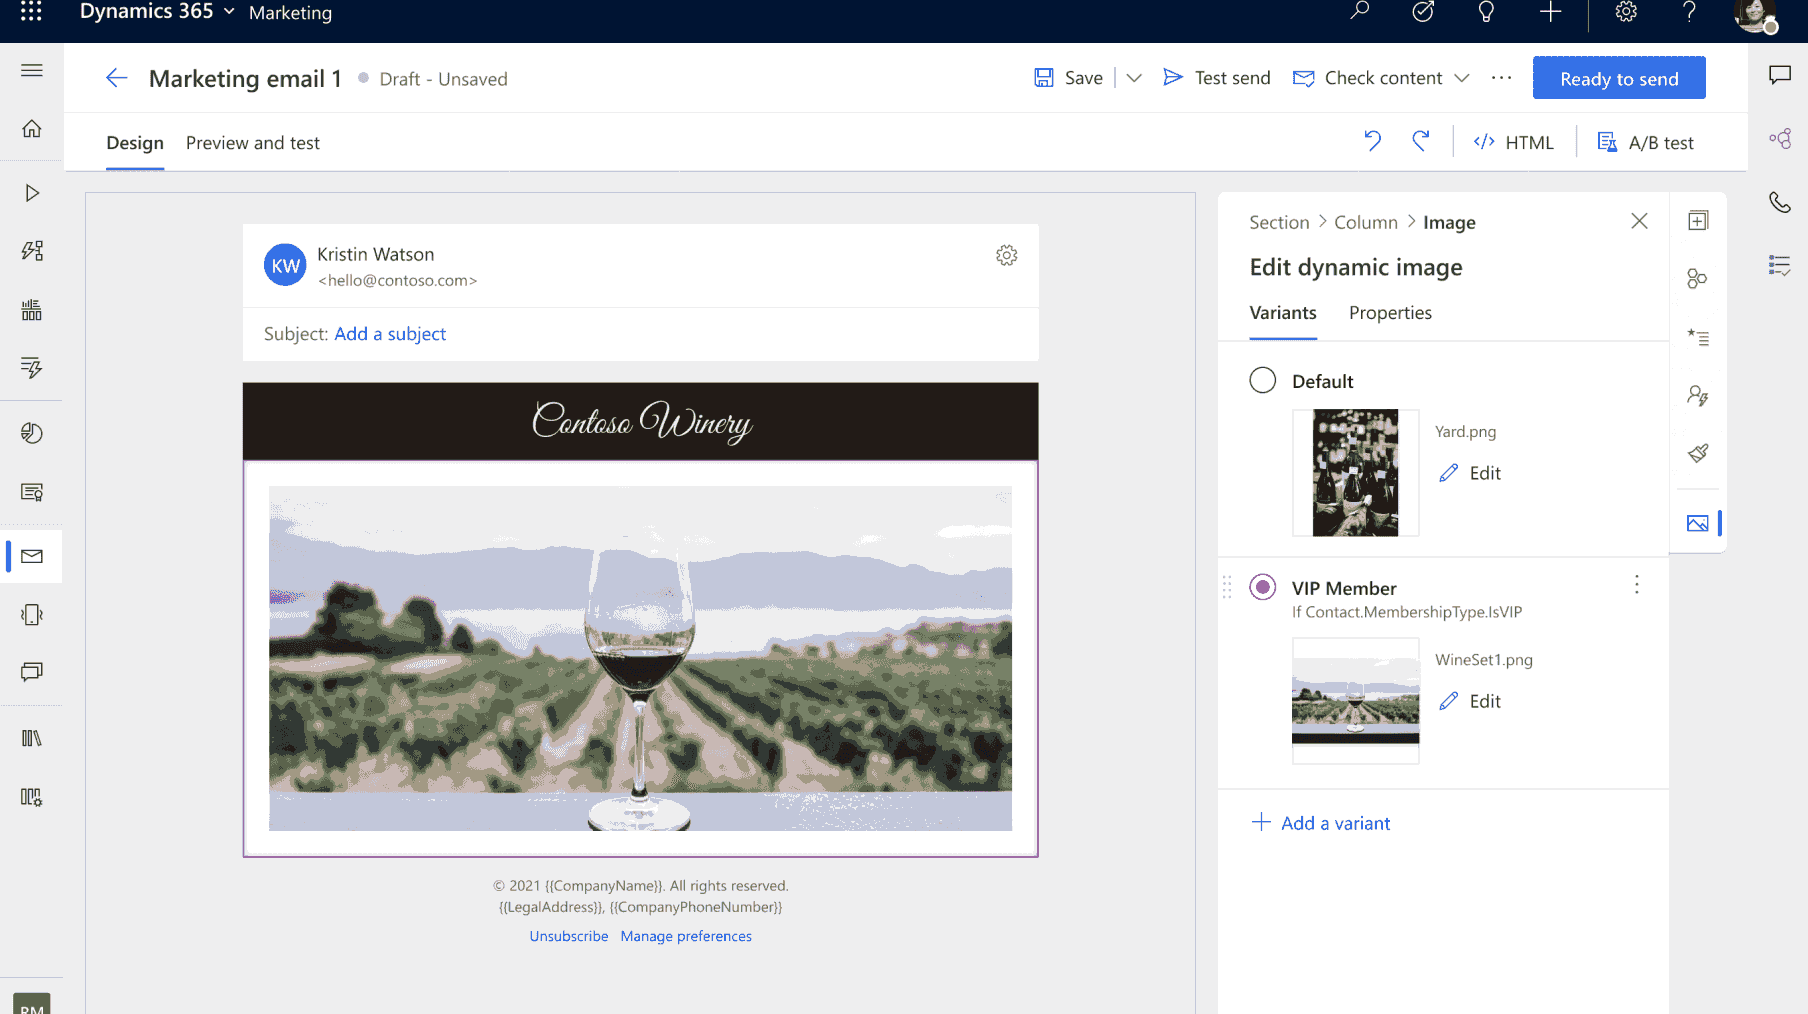Open the Dynamics 365 app launcher waffle
Image resolution: width=1808 pixels, height=1014 pixels.
[x=31, y=12]
